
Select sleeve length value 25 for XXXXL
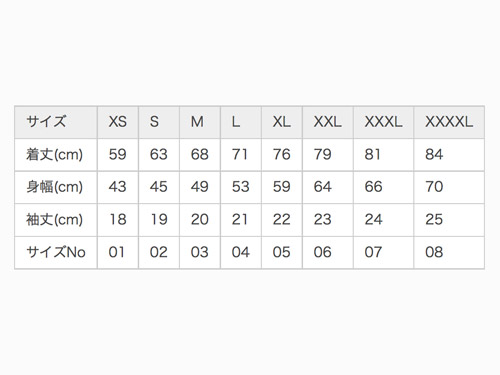(449, 220)
